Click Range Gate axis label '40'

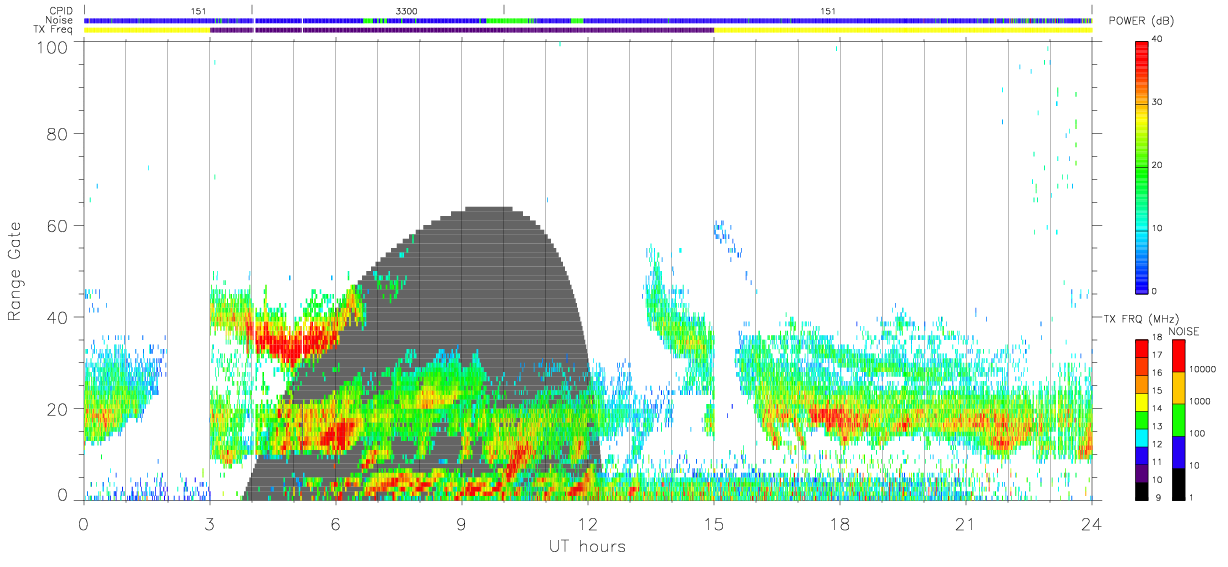click(58, 318)
